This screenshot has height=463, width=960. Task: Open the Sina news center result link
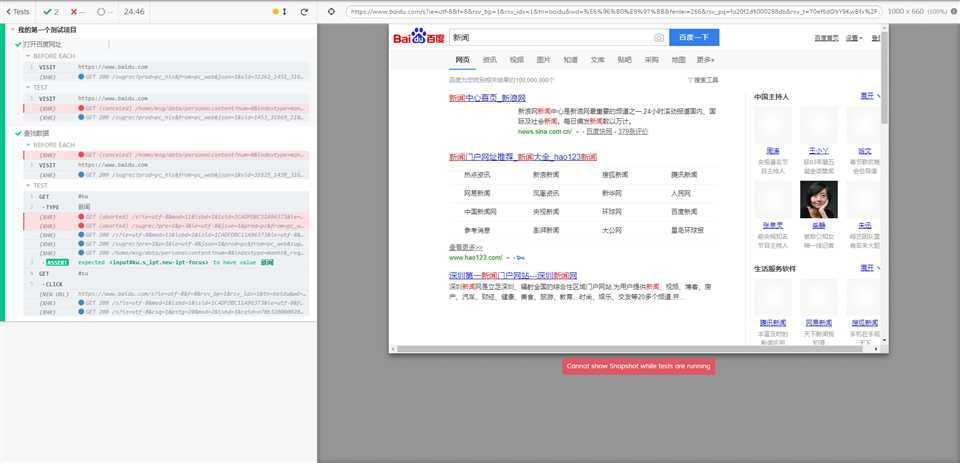tap(487, 98)
